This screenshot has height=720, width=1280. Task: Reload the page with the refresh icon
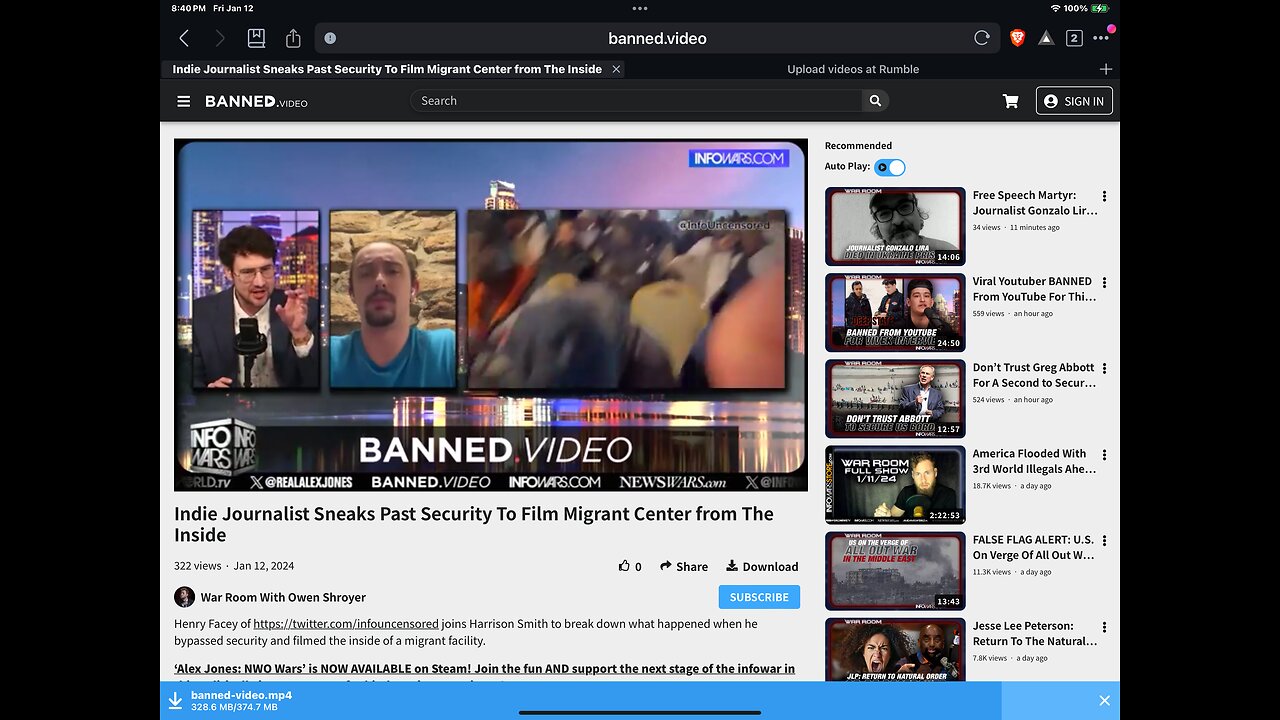(982, 38)
